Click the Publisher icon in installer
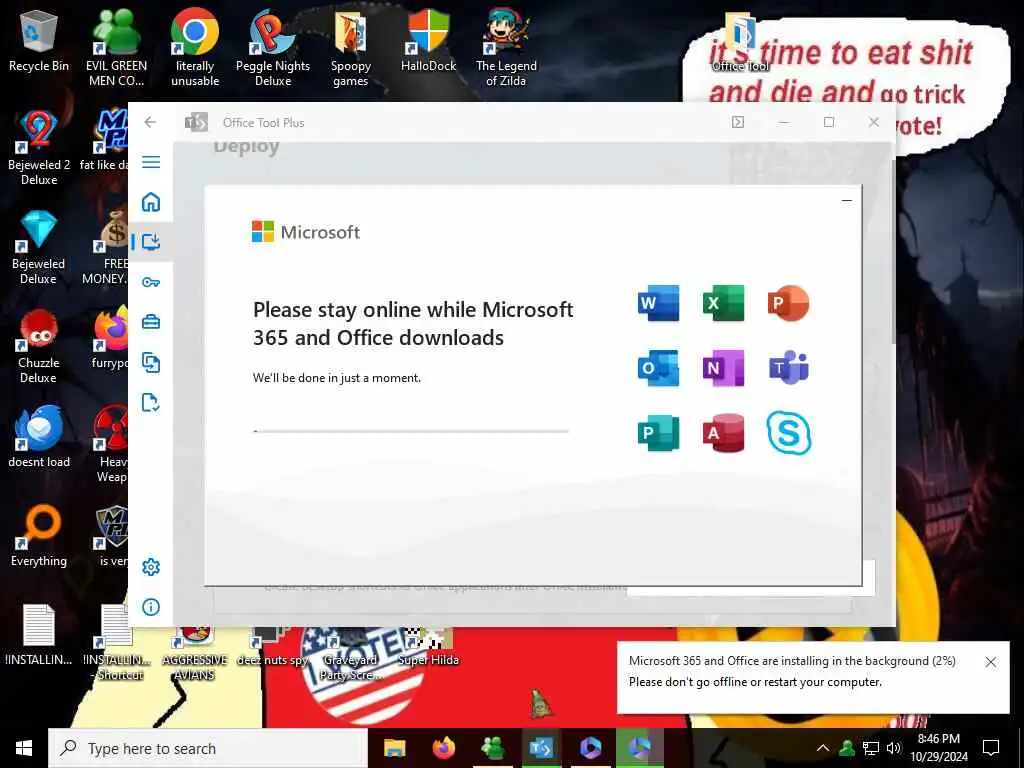The image size is (1024, 768). tap(658, 432)
